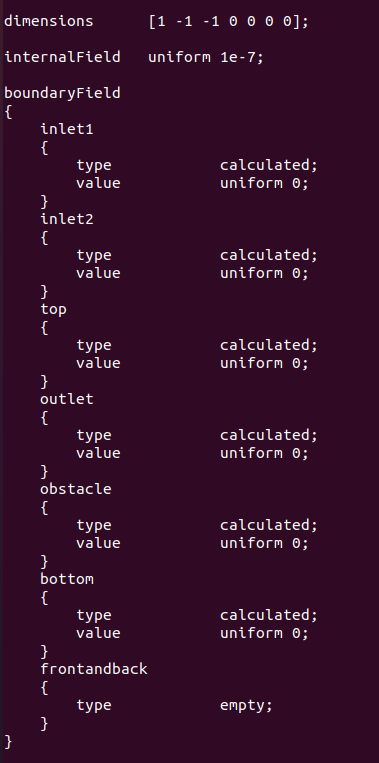Screen dimensions: 379x763
Task: Click the final closing brace
Action: click(x=8, y=742)
